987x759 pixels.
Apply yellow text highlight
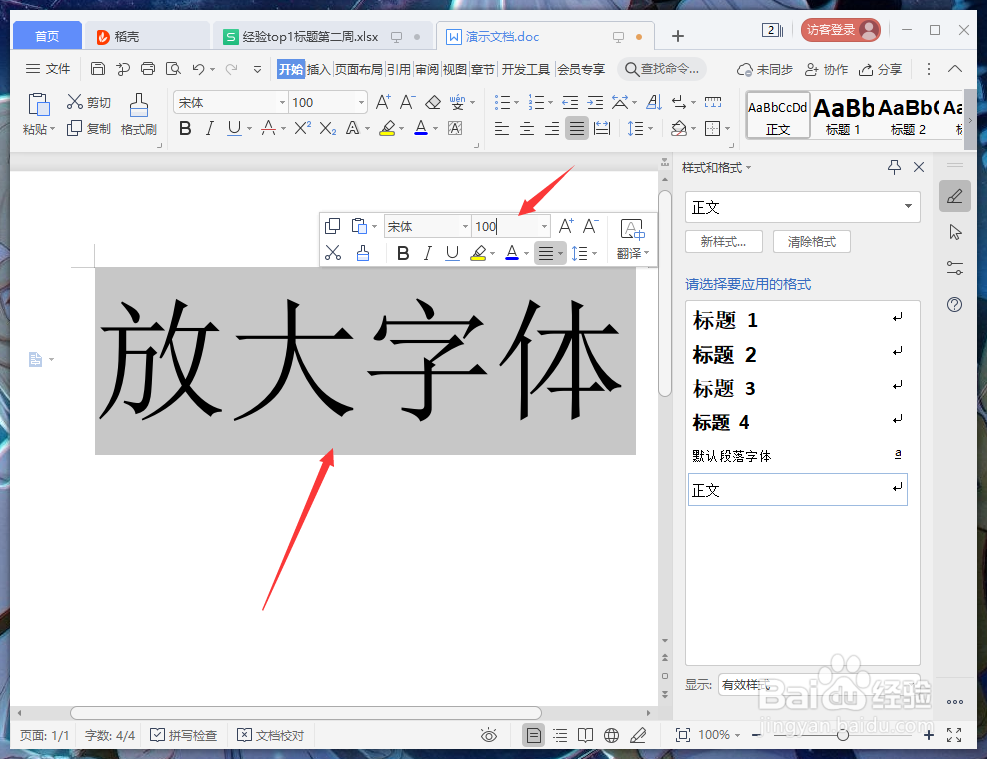pos(388,128)
